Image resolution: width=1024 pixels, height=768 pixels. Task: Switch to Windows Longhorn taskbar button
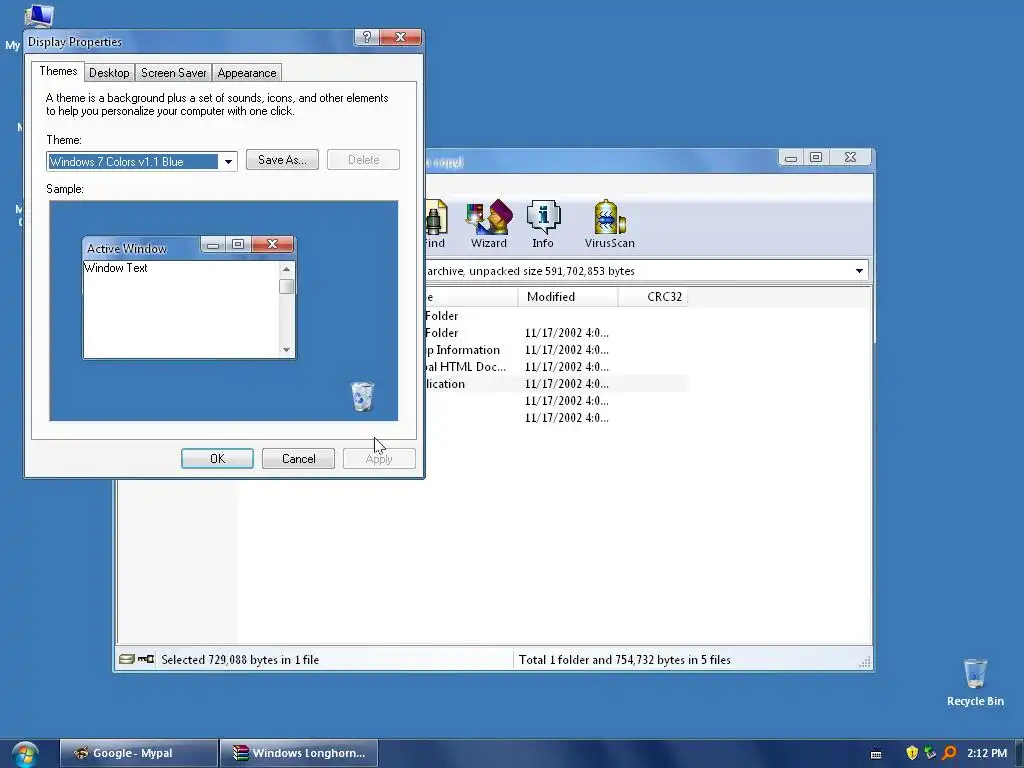click(x=299, y=753)
